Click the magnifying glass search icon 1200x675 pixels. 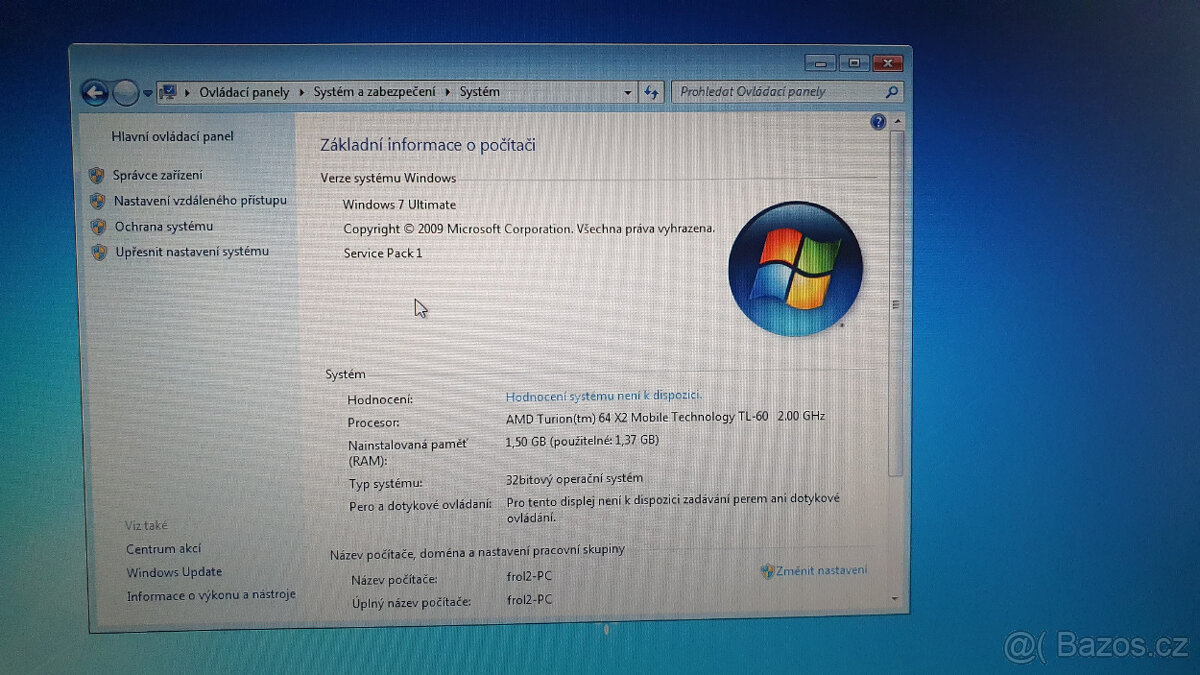click(x=890, y=91)
